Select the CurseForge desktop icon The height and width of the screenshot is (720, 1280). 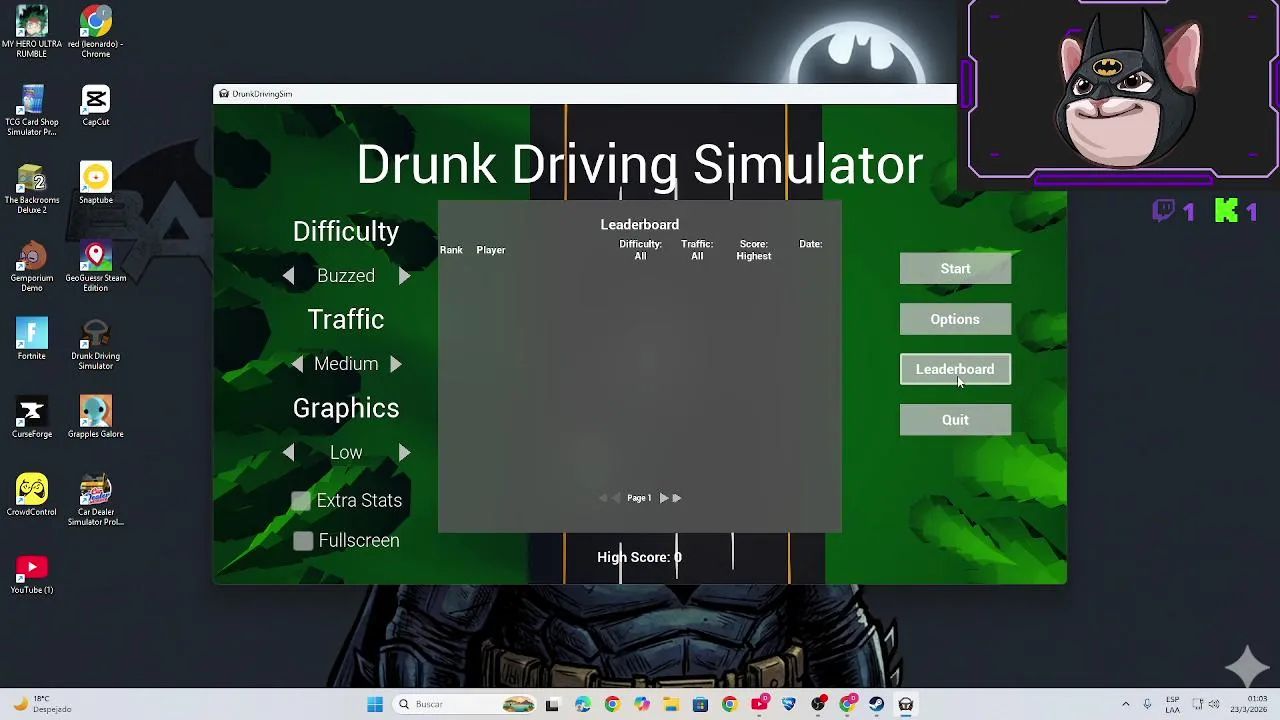(x=31, y=418)
